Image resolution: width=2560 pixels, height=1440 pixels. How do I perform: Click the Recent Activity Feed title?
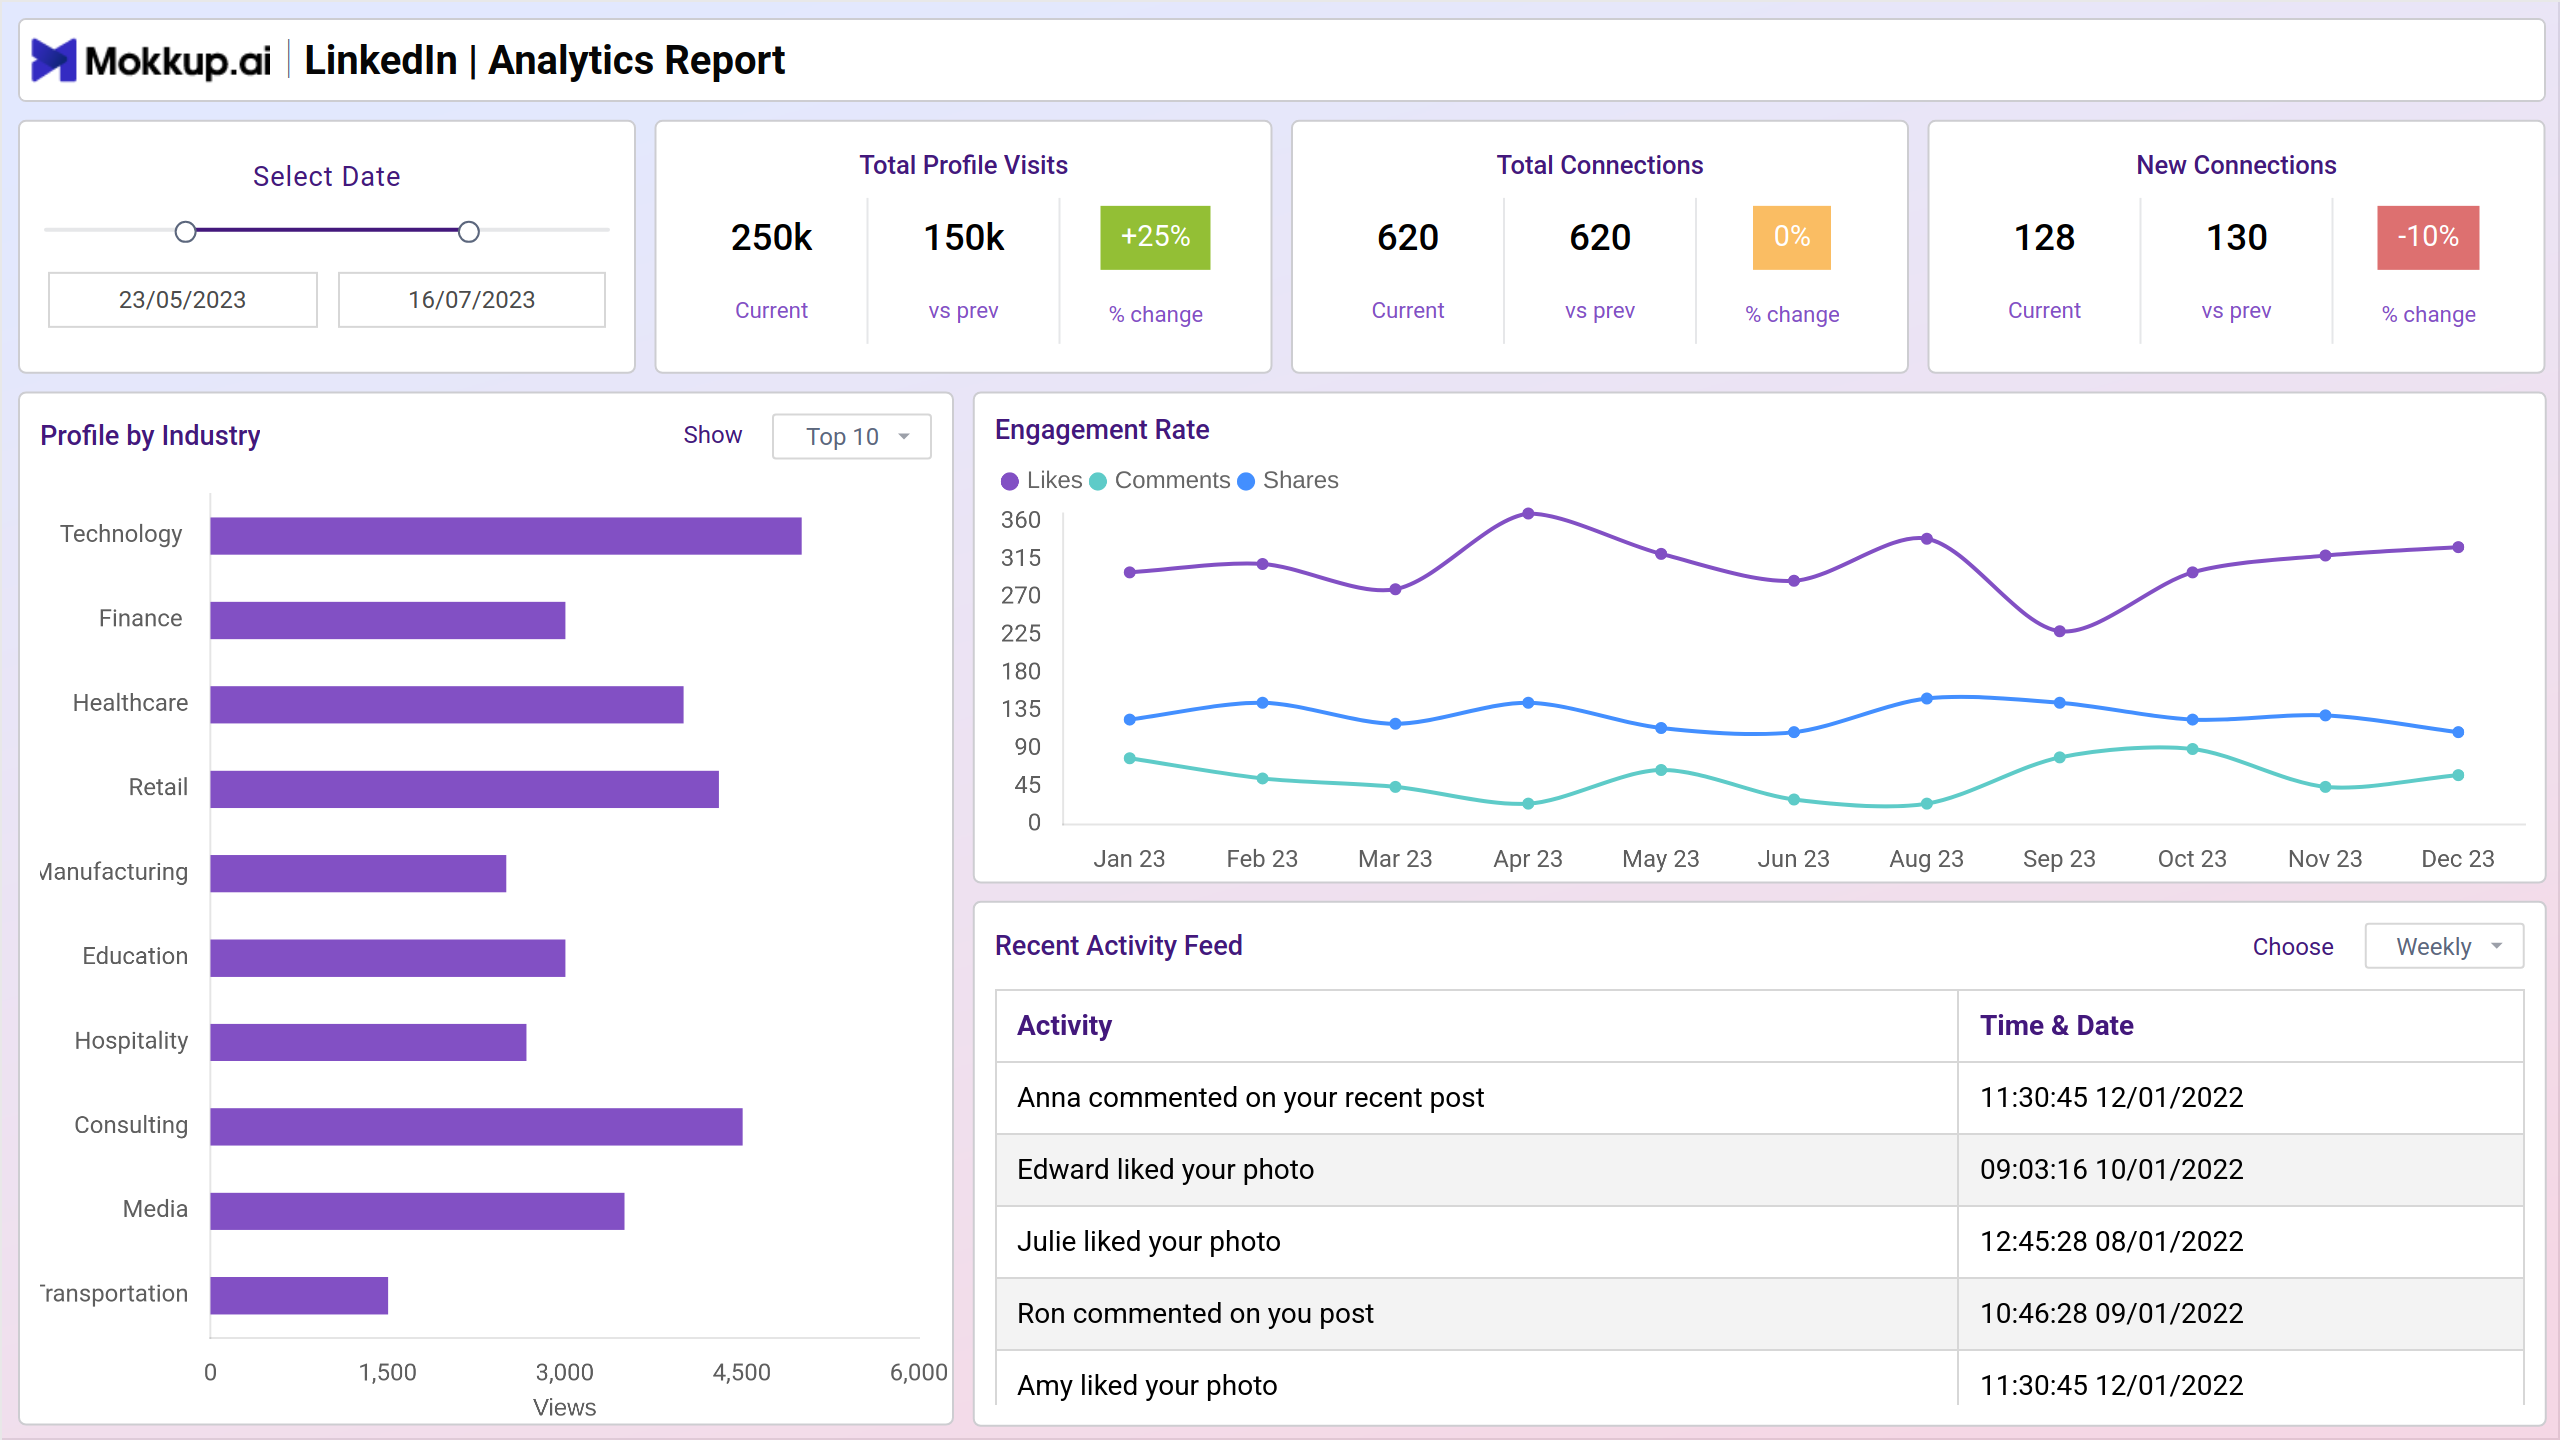point(1118,946)
